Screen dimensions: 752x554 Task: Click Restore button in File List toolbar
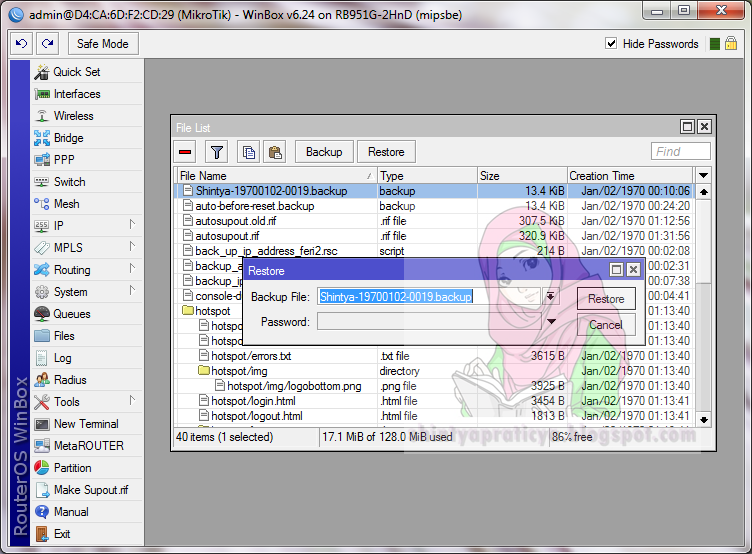pos(386,152)
